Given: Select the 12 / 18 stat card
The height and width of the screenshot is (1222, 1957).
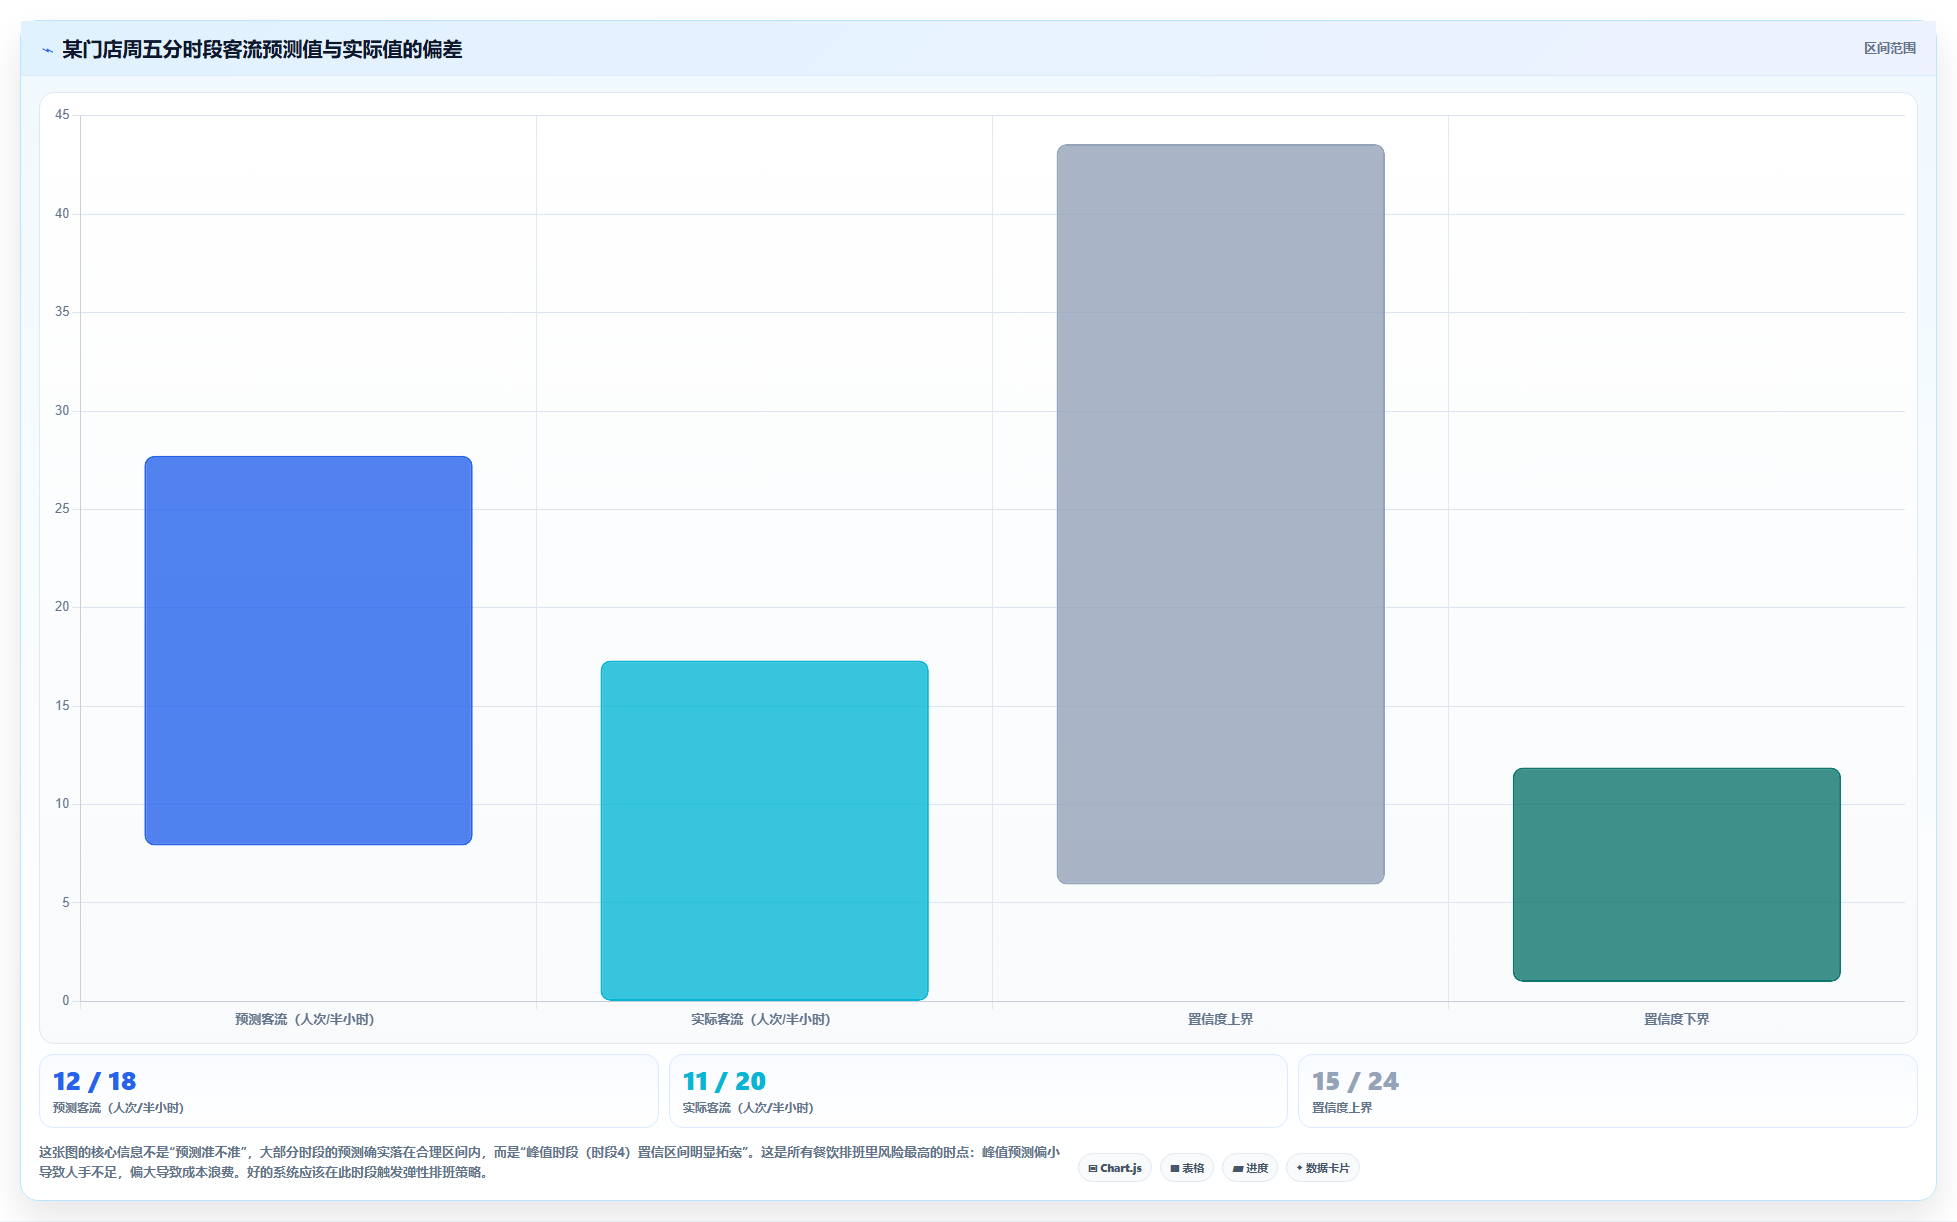Looking at the screenshot, I should pos(348,1091).
